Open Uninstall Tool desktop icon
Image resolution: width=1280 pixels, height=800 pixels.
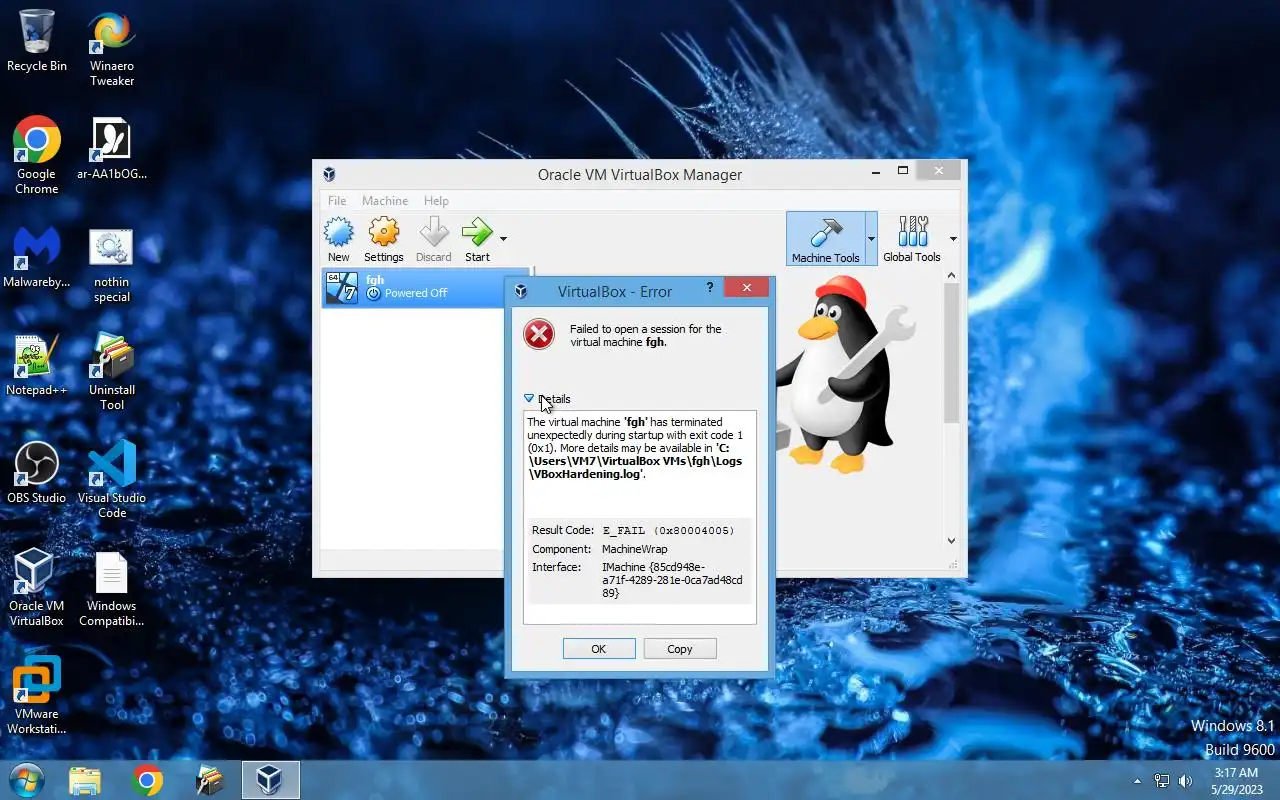(112, 372)
